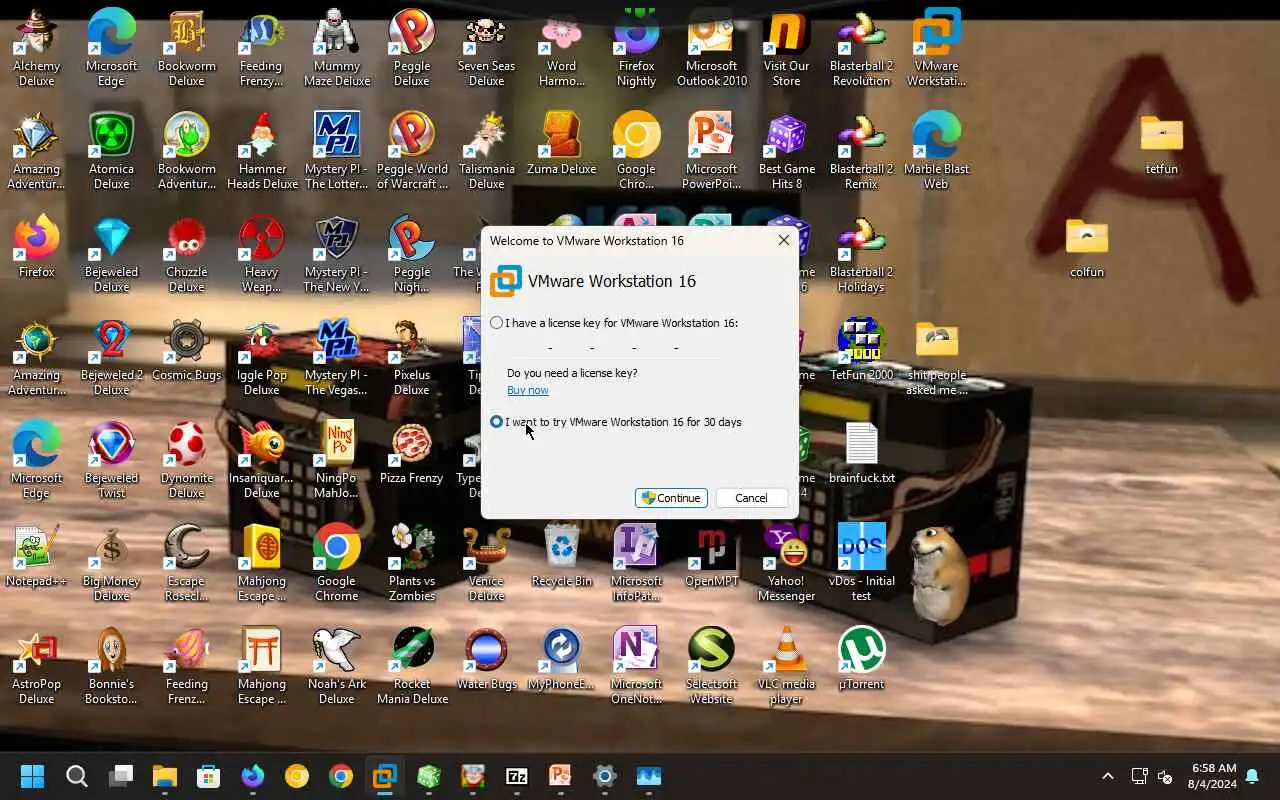Click the Continue button

tap(671, 498)
